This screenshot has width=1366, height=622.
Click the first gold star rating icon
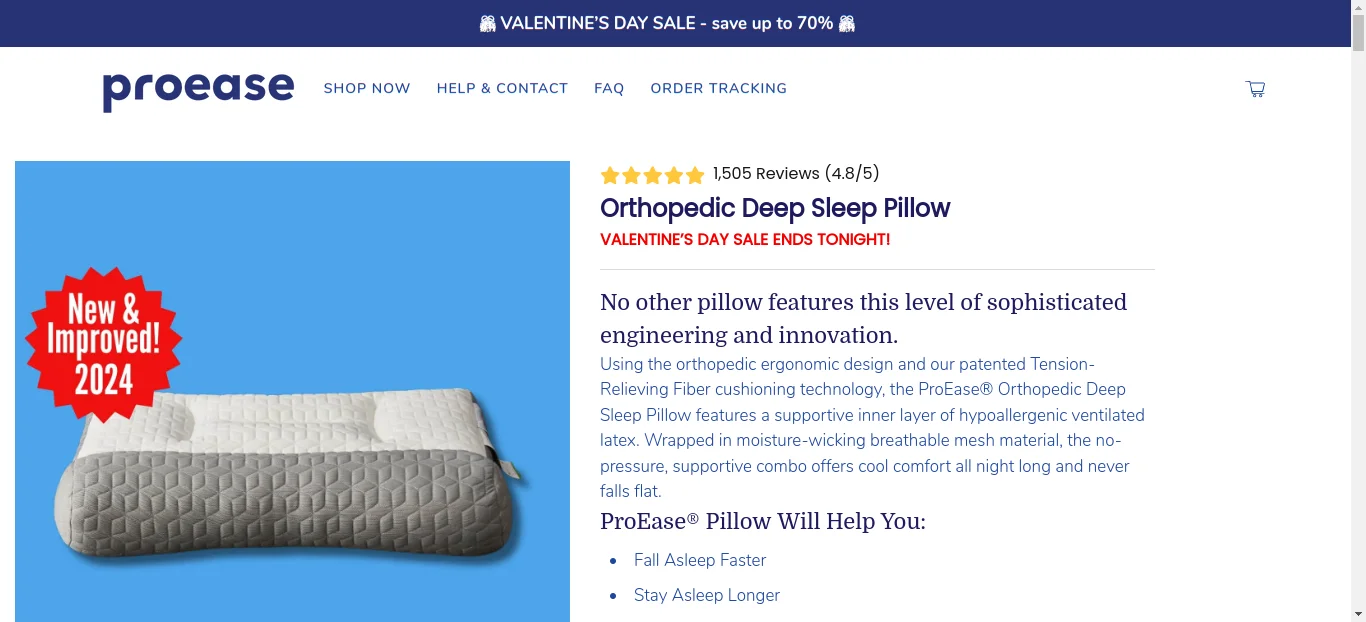point(610,174)
